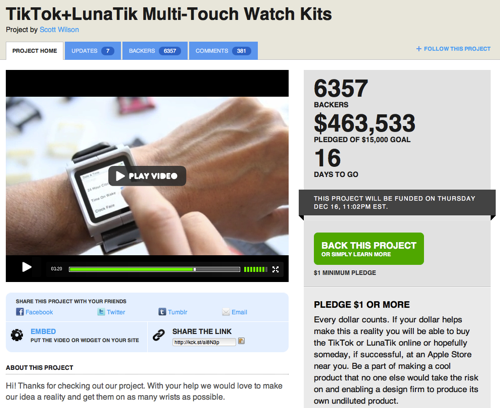This screenshot has height=408, width=500.
Task: Click the green video progress bar
Action: click(x=154, y=269)
